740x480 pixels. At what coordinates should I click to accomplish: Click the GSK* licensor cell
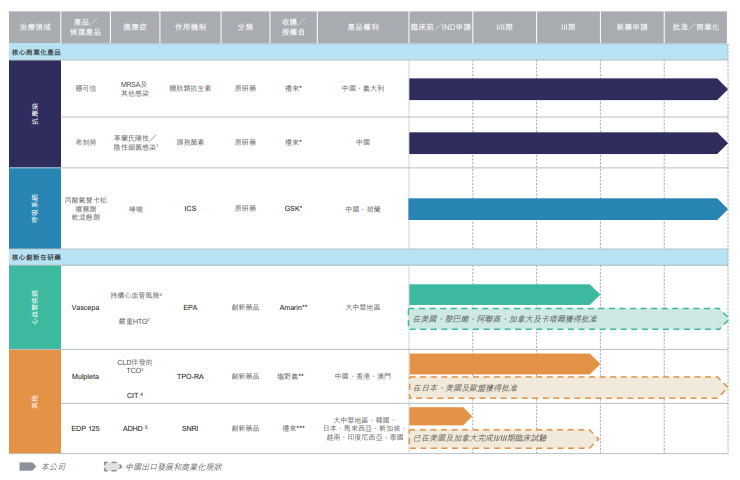click(x=293, y=209)
